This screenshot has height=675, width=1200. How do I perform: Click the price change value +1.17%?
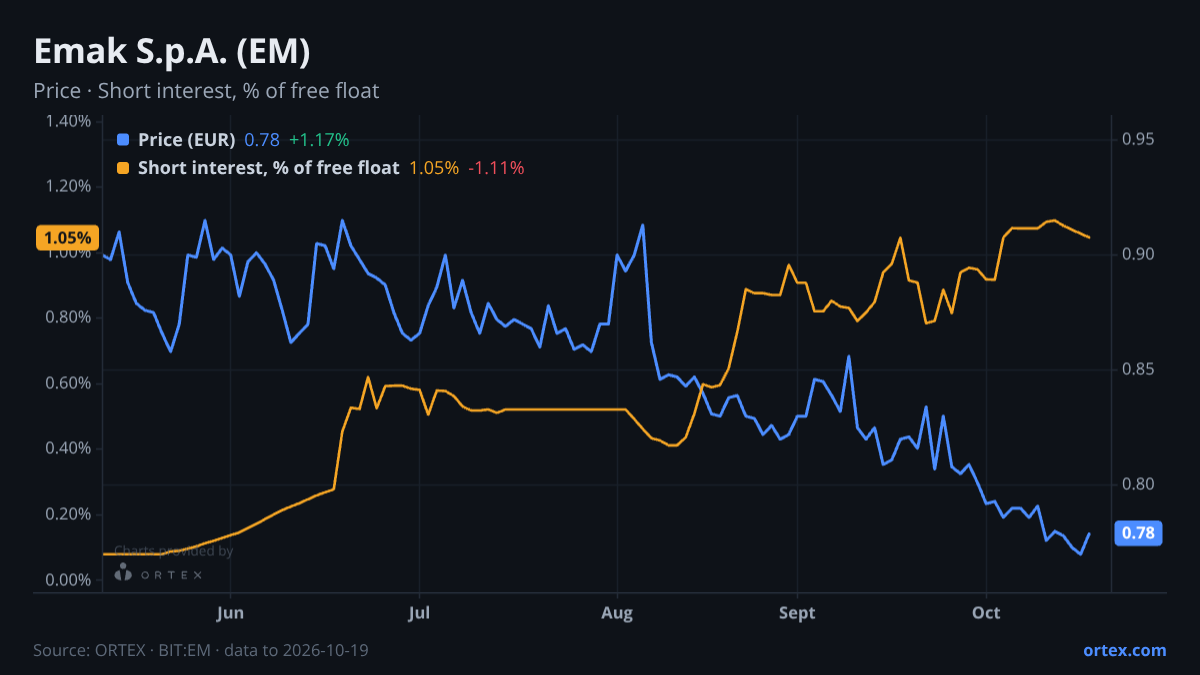319,140
